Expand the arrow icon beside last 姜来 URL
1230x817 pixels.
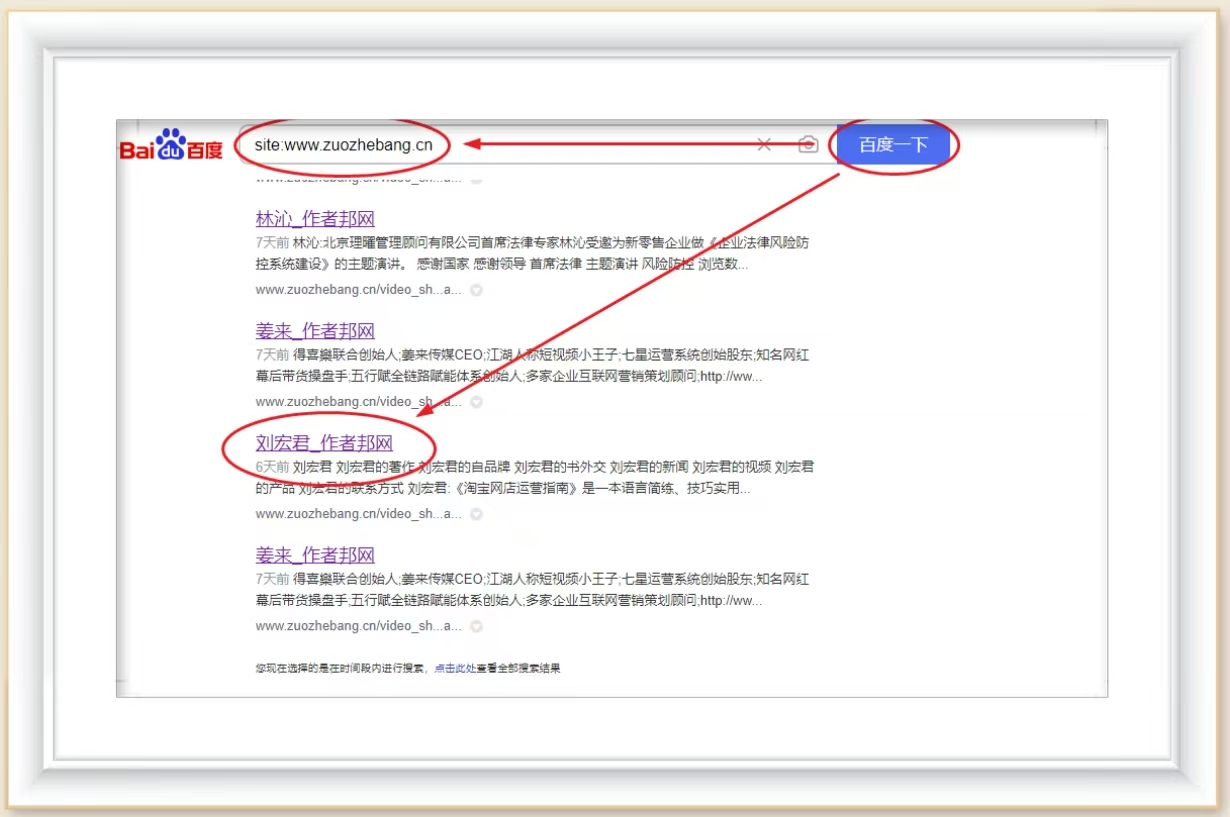pyautogui.click(x=477, y=626)
